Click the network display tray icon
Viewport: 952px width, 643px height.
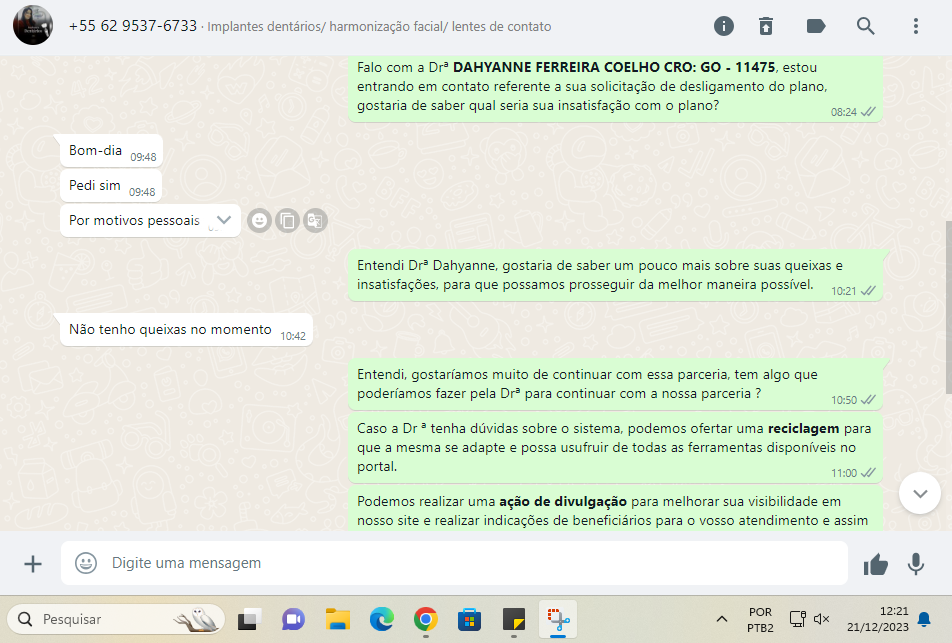797,619
